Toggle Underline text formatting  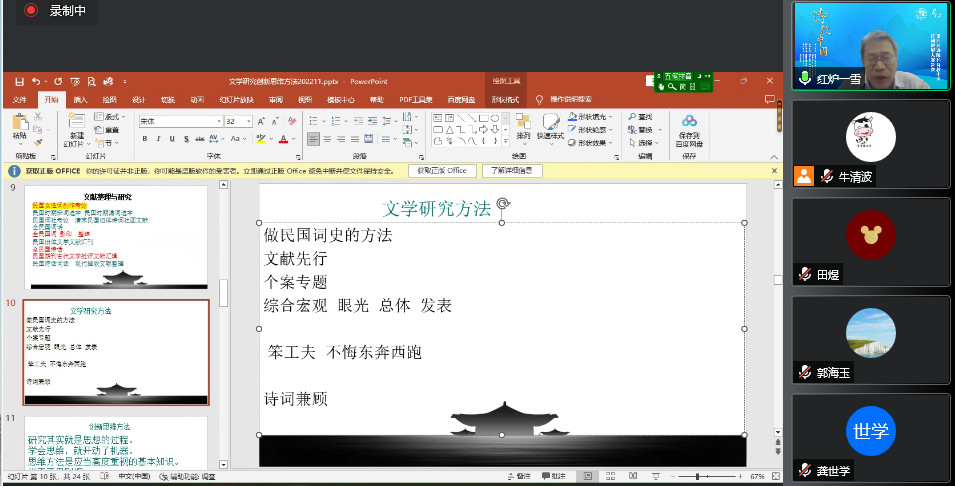(x=172, y=139)
